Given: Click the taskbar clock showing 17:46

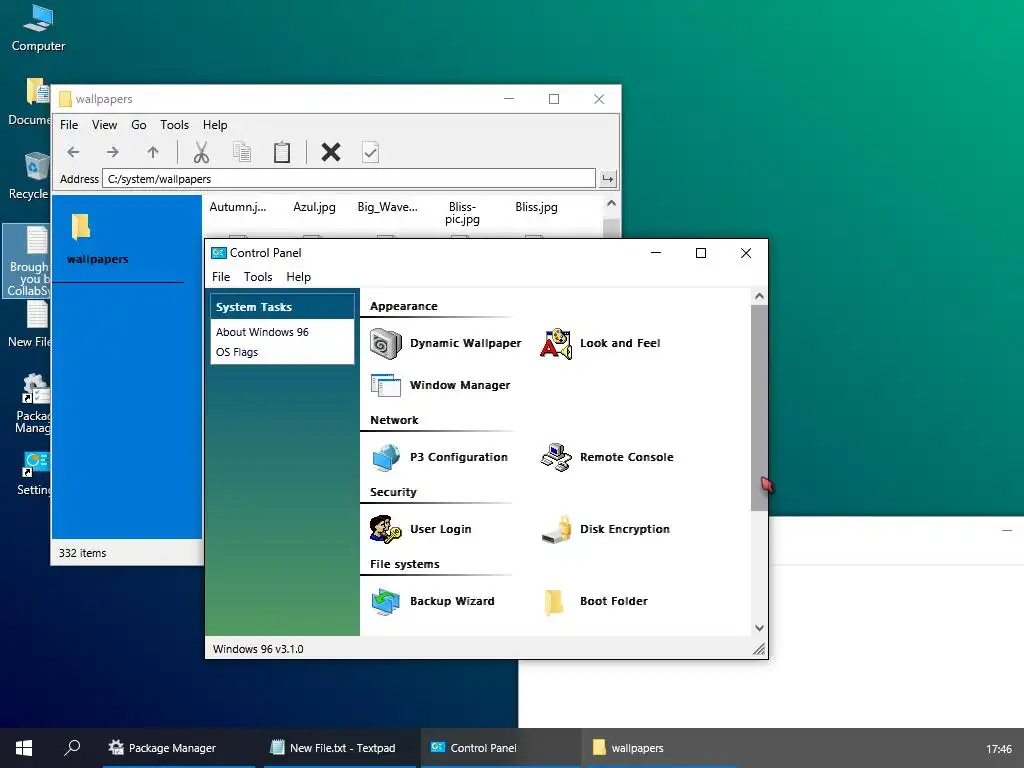Looking at the screenshot, I should pyautogui.click(x=999, y=750).
